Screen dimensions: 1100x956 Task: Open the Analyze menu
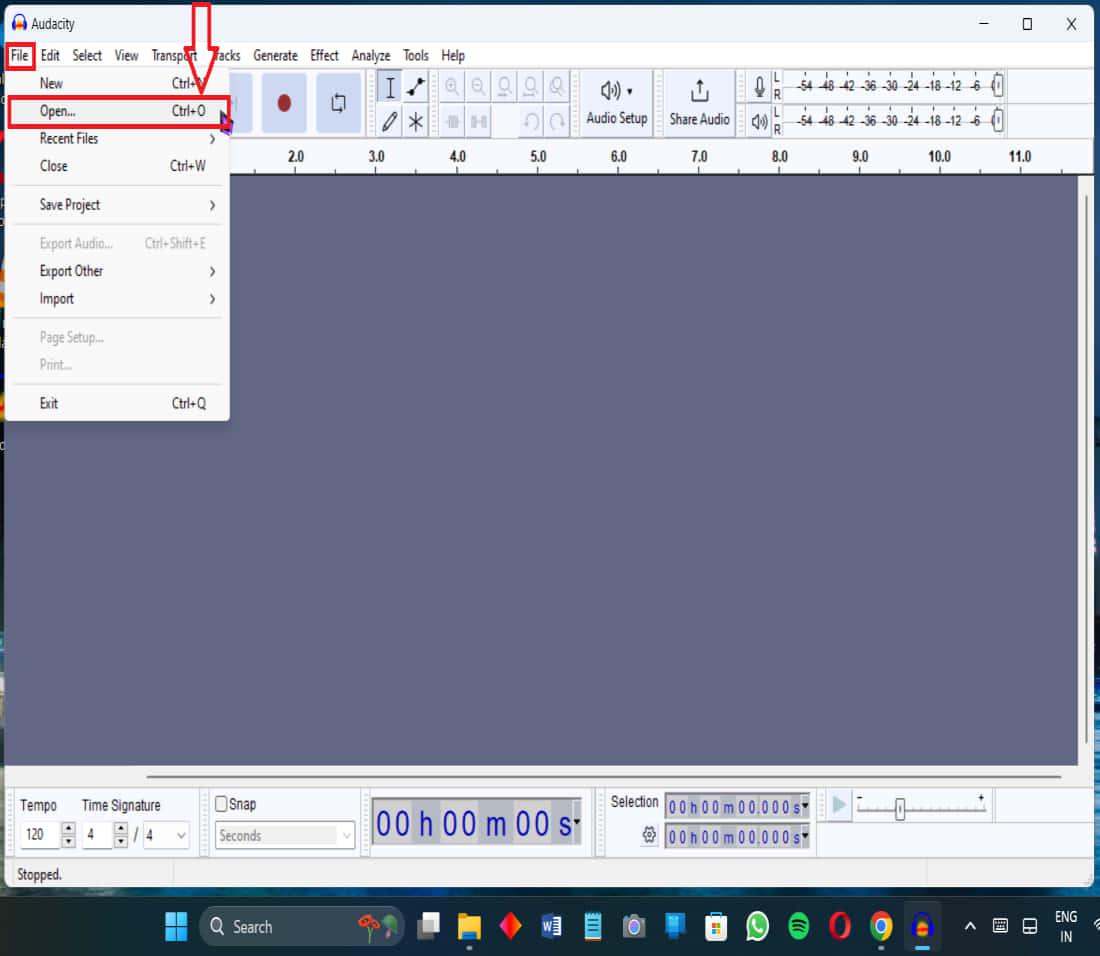click(370, 55)
